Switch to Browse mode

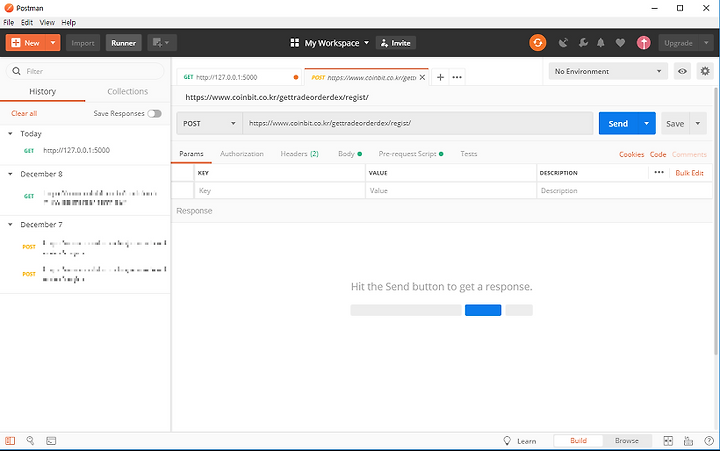point(627,441)
